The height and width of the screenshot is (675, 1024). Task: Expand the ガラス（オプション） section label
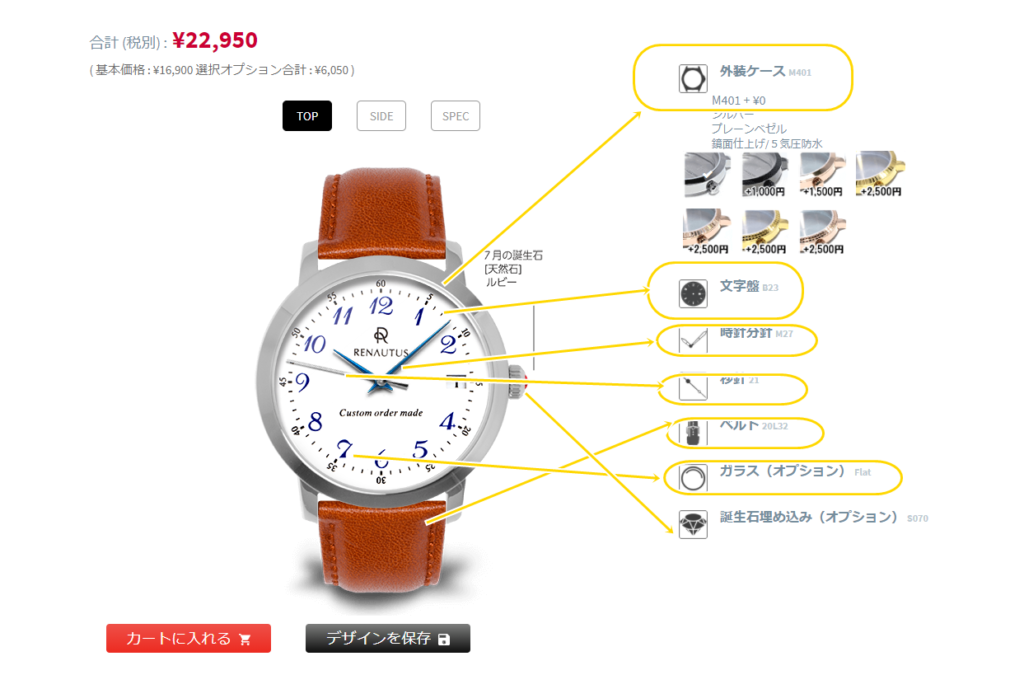coord(782,471)
